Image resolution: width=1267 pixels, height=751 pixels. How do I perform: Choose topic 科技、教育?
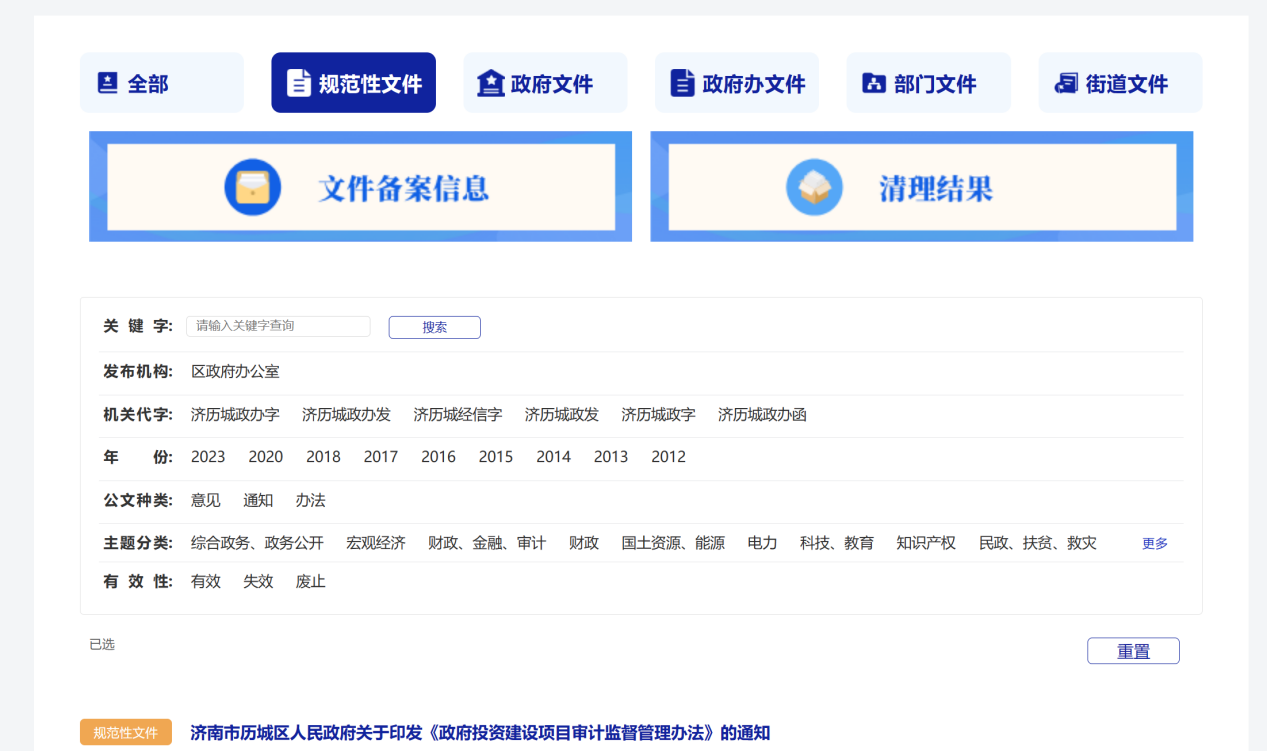click(x=837, y=543)
